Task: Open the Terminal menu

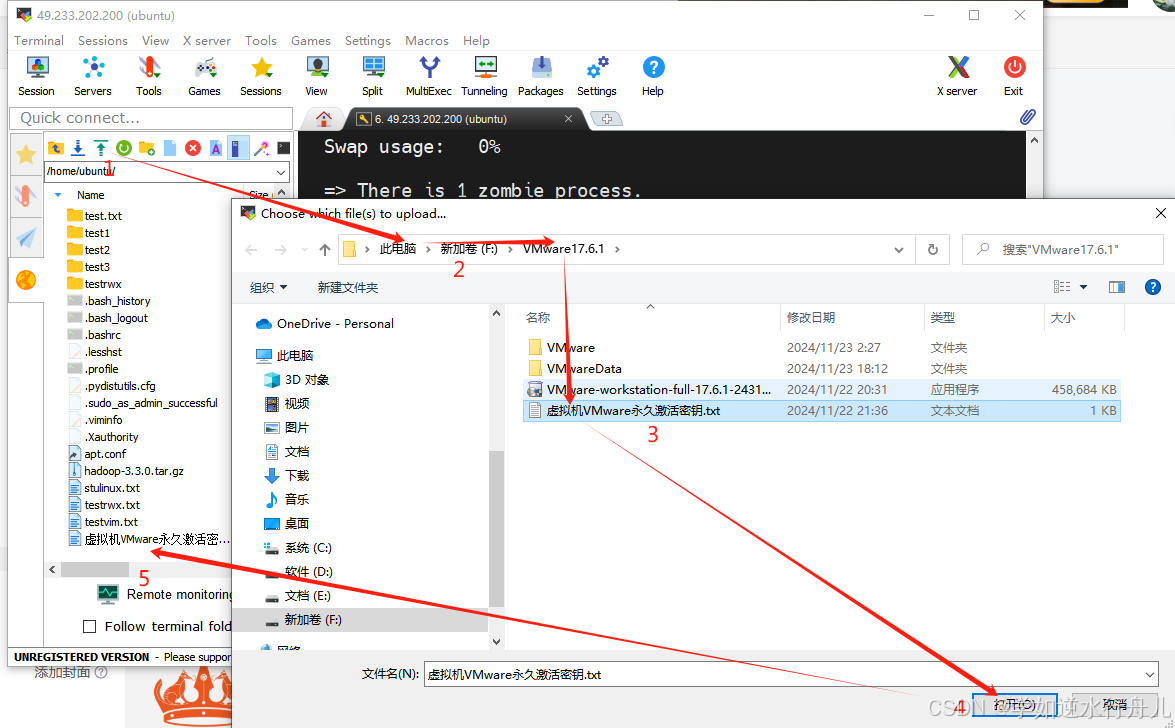Action: 39,40
